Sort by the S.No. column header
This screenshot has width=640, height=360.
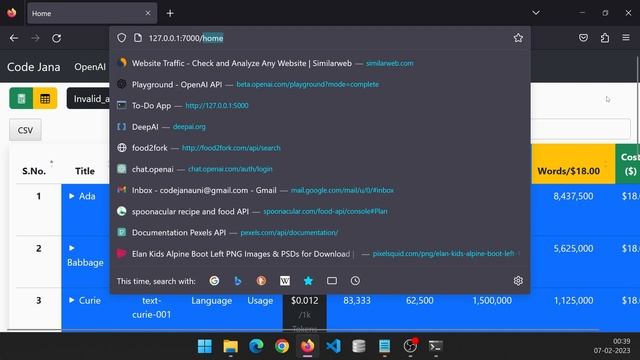(34, 171)
